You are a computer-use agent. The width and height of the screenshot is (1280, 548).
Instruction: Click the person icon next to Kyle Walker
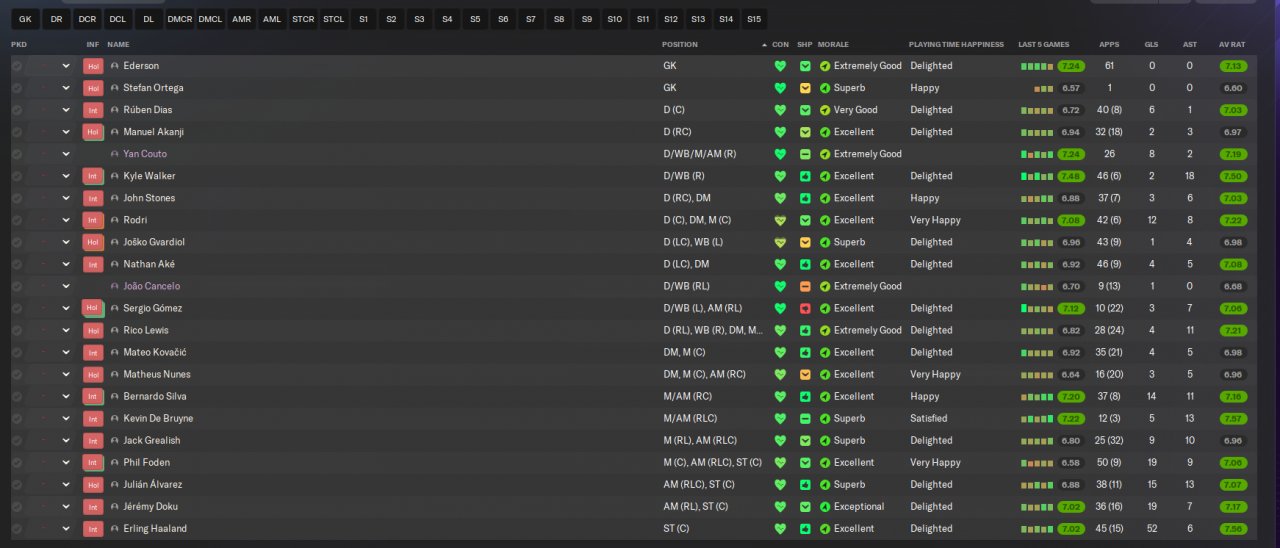click(115, 176)
